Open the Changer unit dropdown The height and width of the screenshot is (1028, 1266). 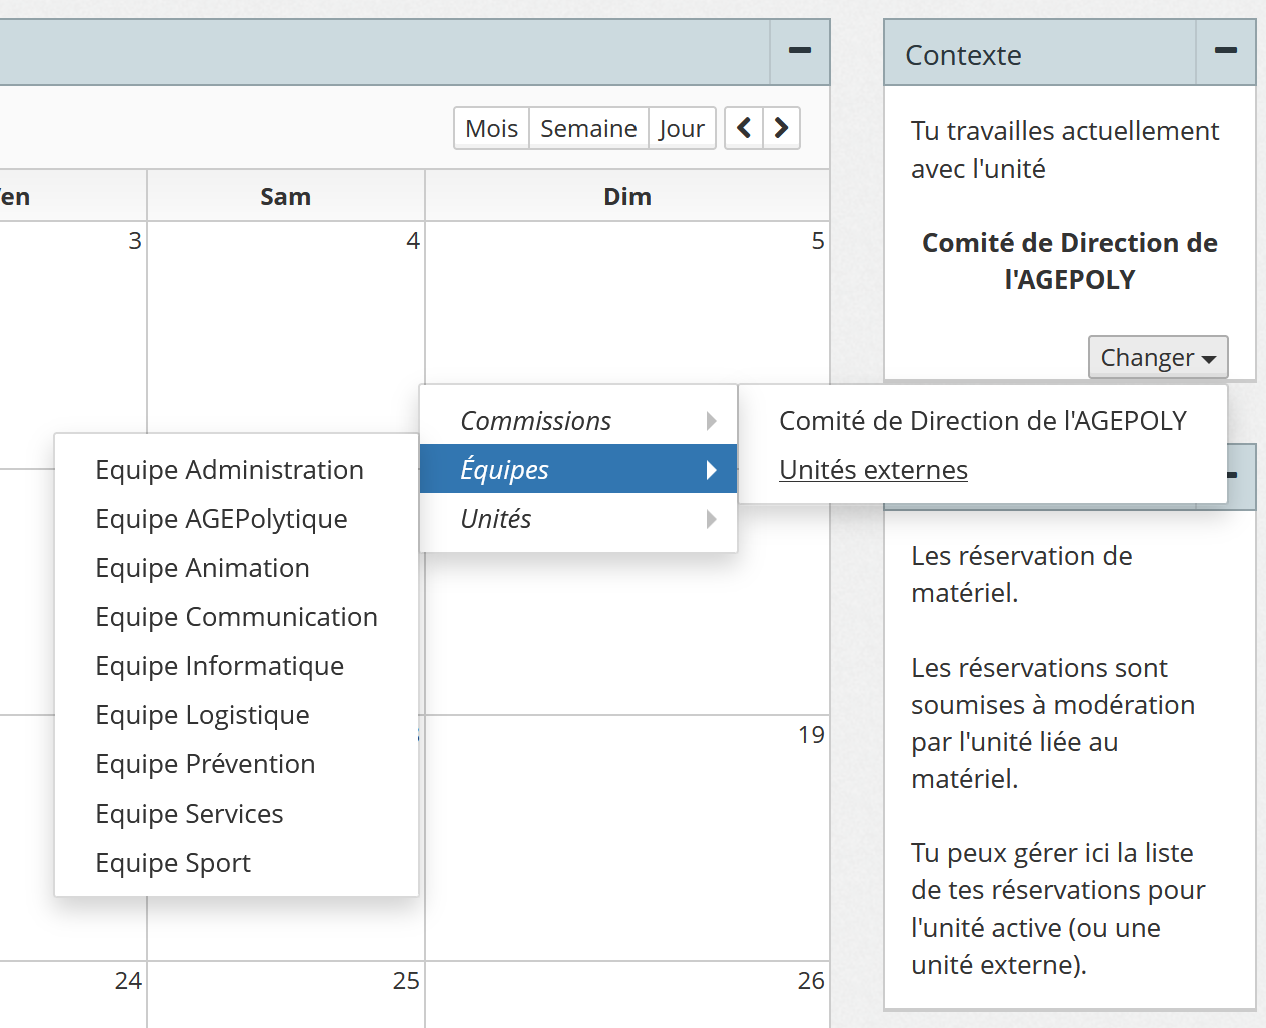coord(1158,357)
